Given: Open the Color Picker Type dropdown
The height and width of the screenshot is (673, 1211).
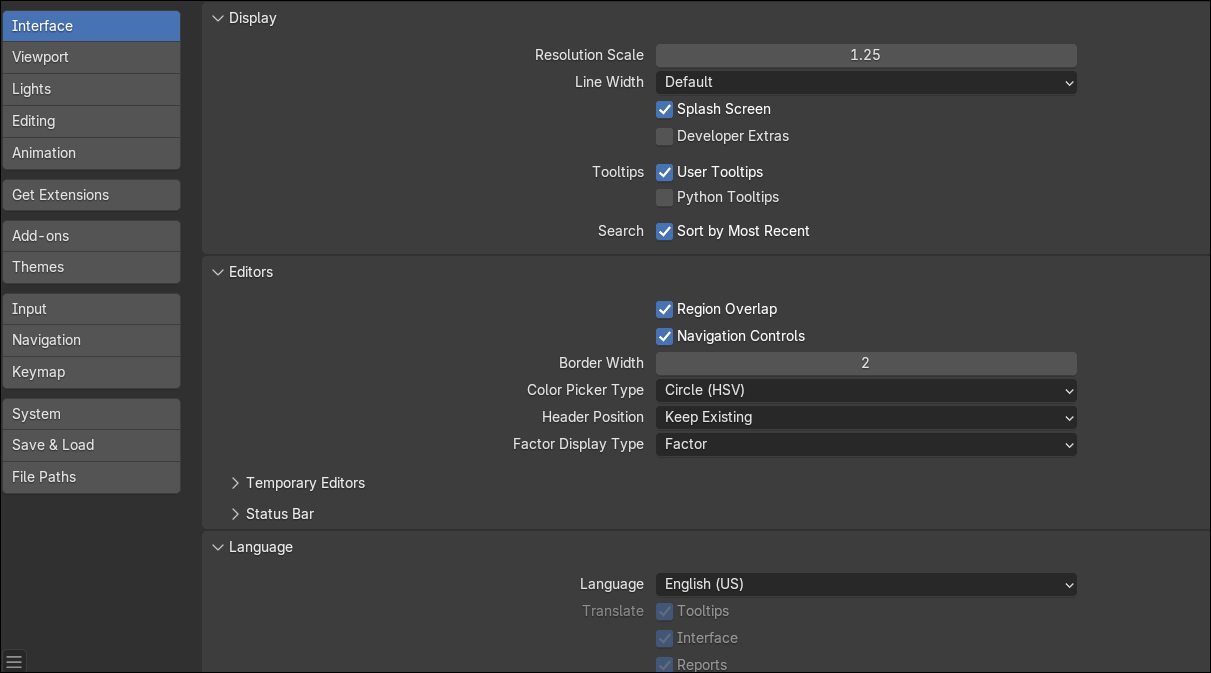Looking at the screenshot, I should click(866, 390).
